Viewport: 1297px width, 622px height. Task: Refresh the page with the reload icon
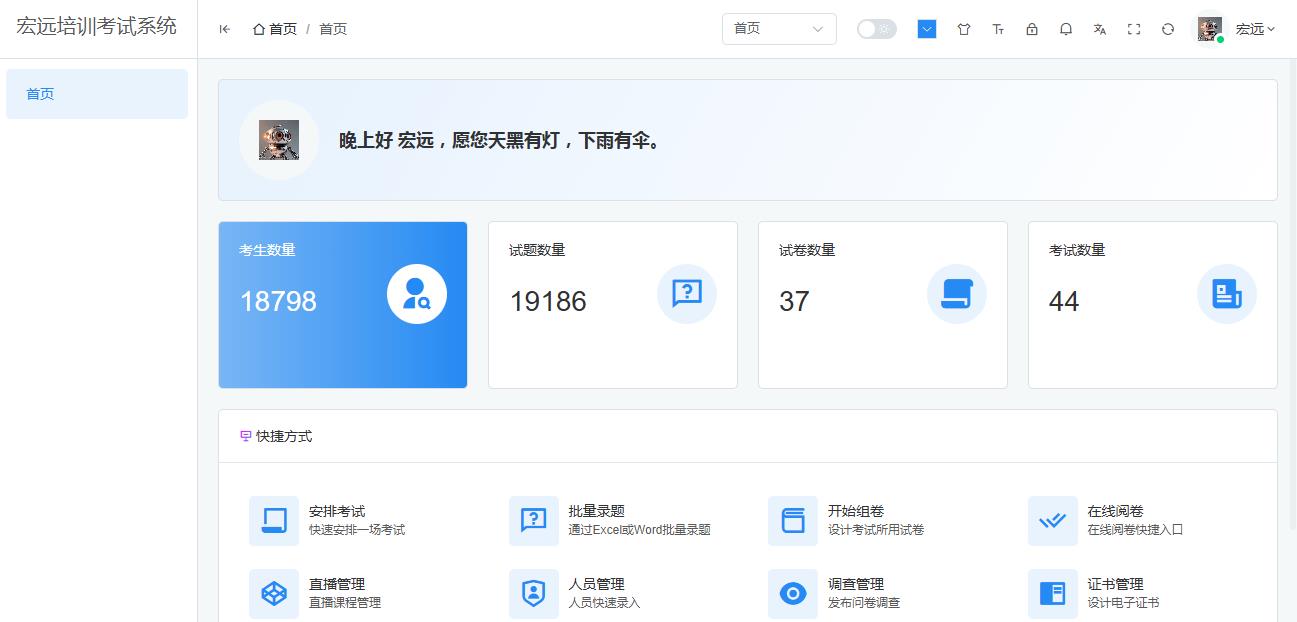tap(1167, 29)
